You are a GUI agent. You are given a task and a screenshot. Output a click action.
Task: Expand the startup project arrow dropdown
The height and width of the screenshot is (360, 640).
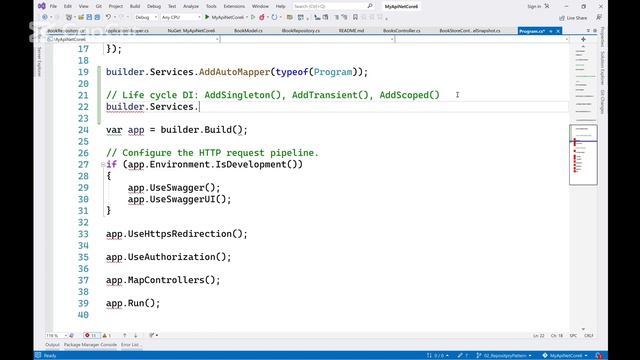tap(247, 18)
